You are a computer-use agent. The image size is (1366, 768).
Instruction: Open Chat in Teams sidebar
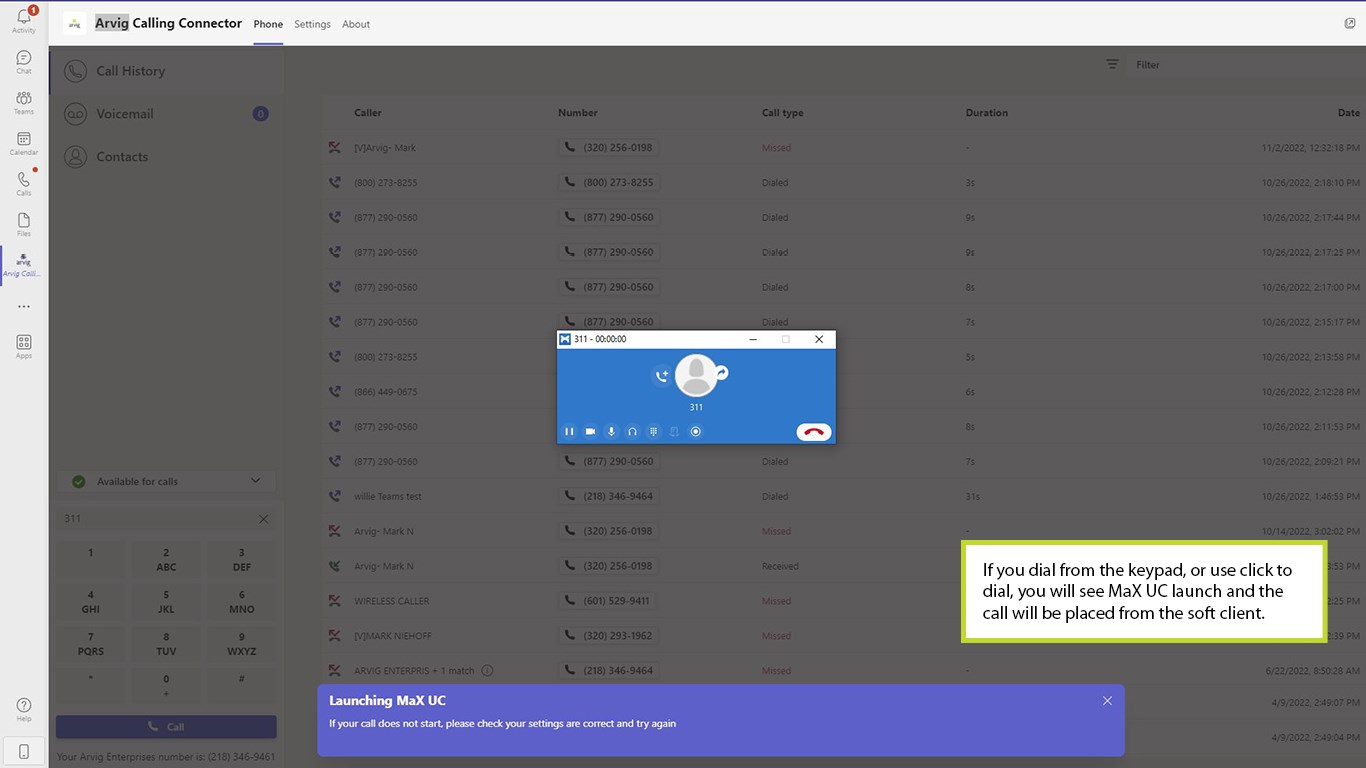click(x=24, y=62)
